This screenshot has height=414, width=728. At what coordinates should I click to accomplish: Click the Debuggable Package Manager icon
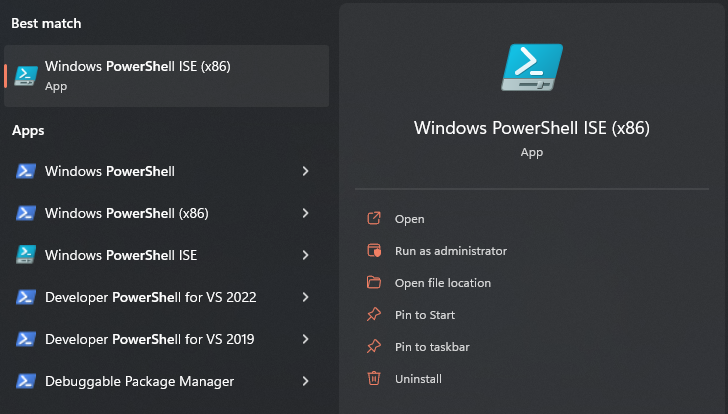click(x=26, y=381)
